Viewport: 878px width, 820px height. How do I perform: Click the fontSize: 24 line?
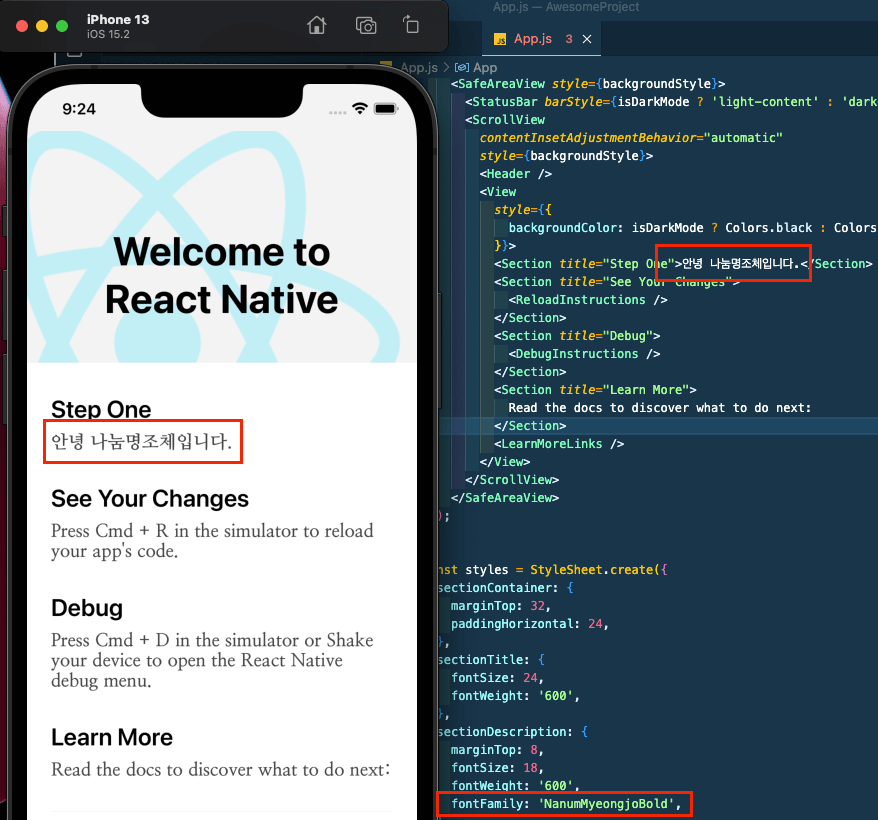497,678
